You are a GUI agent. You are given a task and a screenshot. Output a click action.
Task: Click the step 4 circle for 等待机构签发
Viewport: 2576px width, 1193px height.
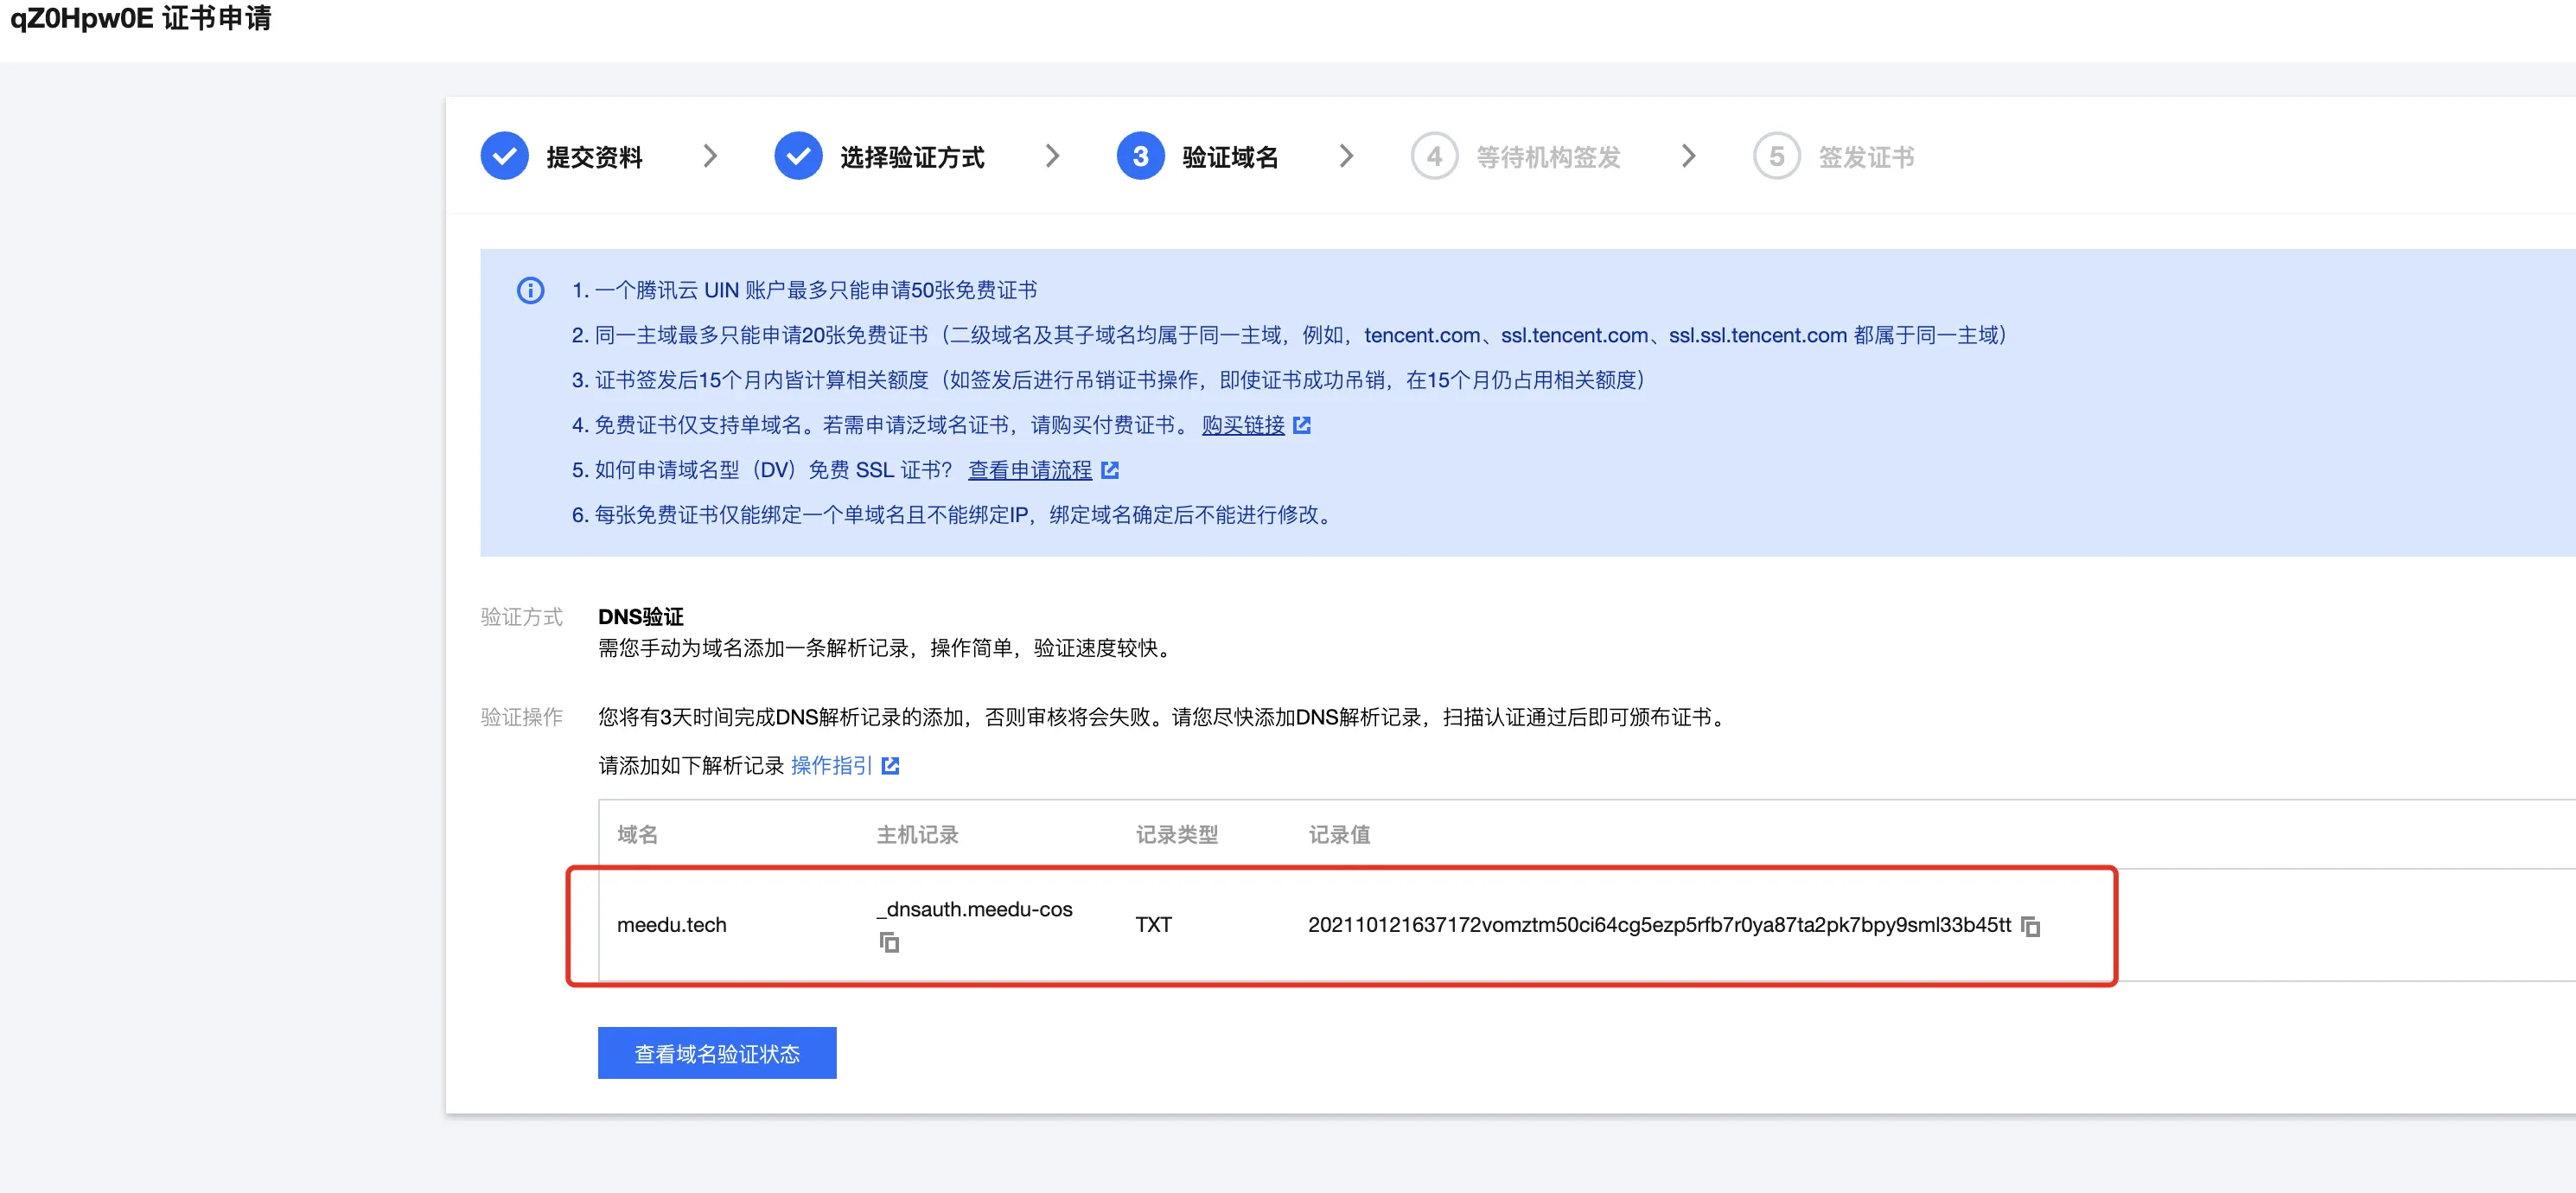pos(1434,156)
